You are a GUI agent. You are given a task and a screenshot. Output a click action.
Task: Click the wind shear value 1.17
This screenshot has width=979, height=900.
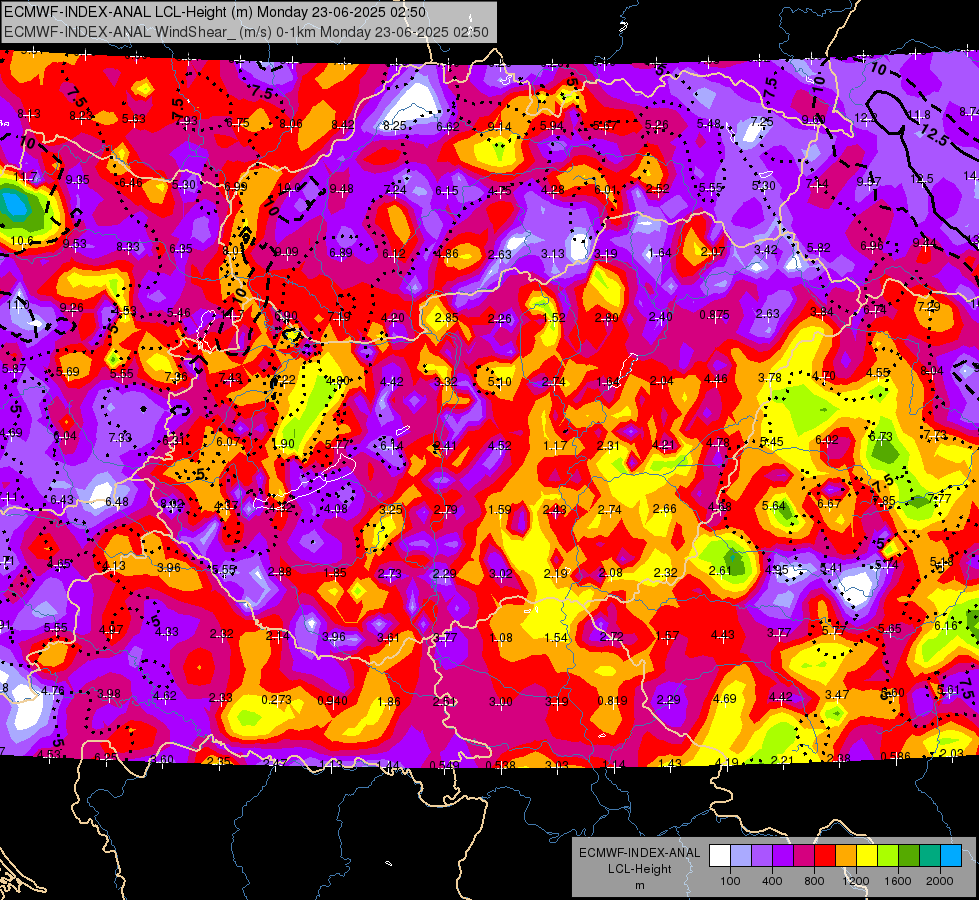click(x=555, y=446)
